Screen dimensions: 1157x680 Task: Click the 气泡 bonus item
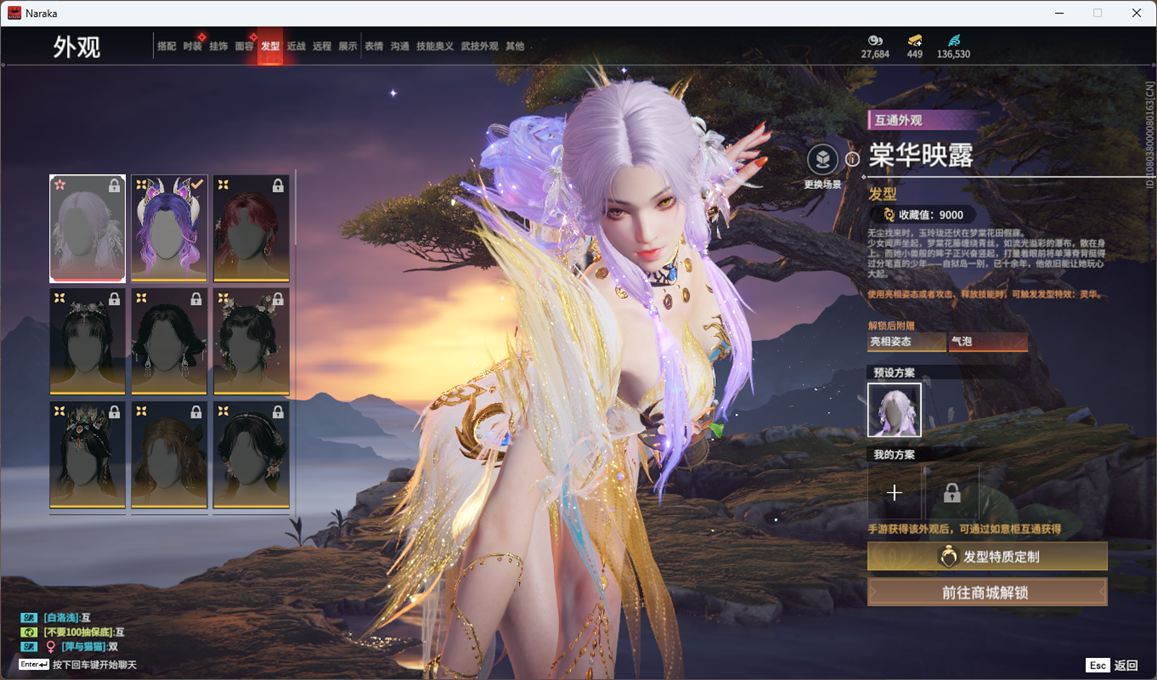pyautogui.click(x=988, y=341)
